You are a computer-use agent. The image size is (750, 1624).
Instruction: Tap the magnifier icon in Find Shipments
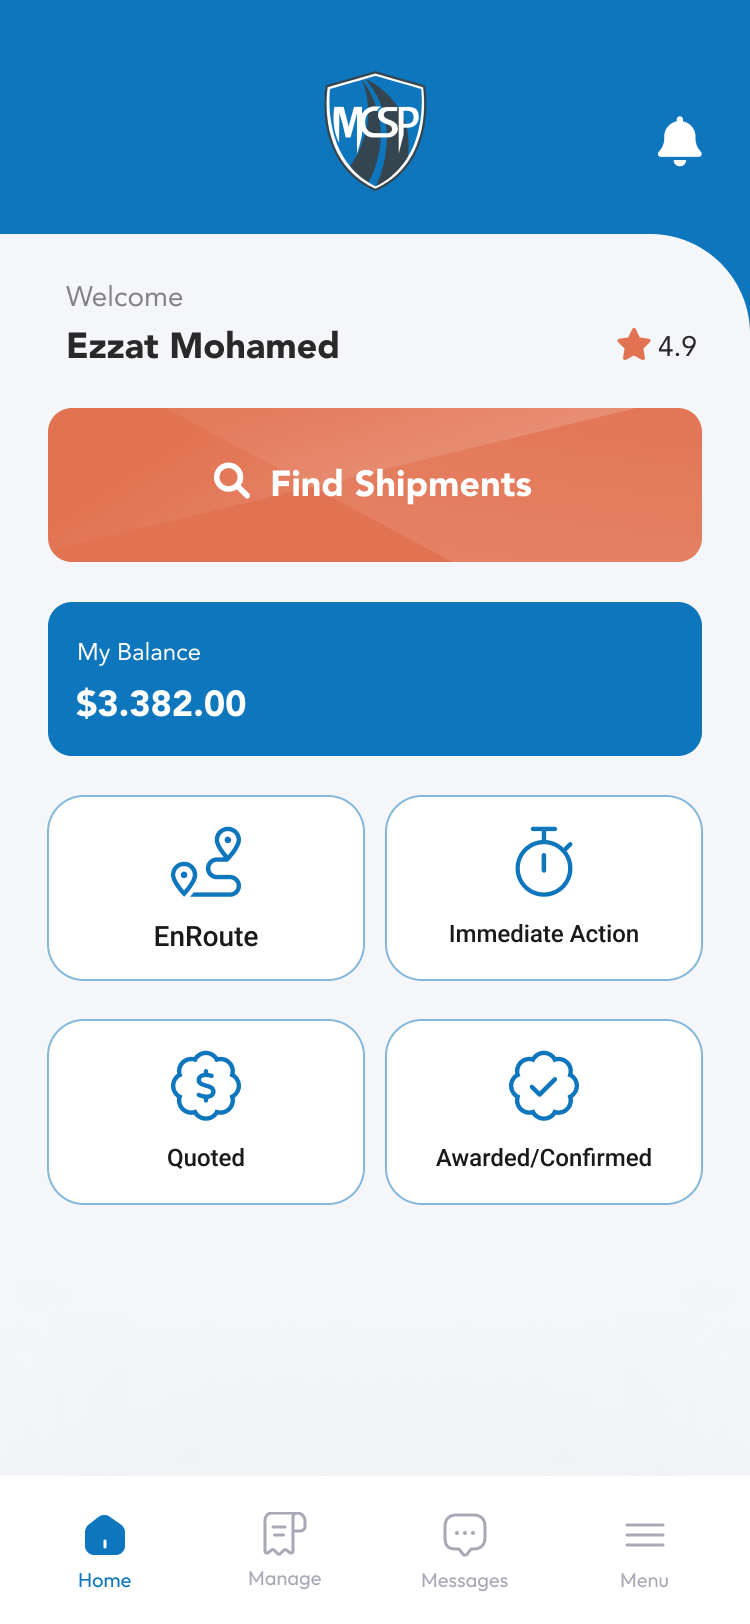point(232,481)
